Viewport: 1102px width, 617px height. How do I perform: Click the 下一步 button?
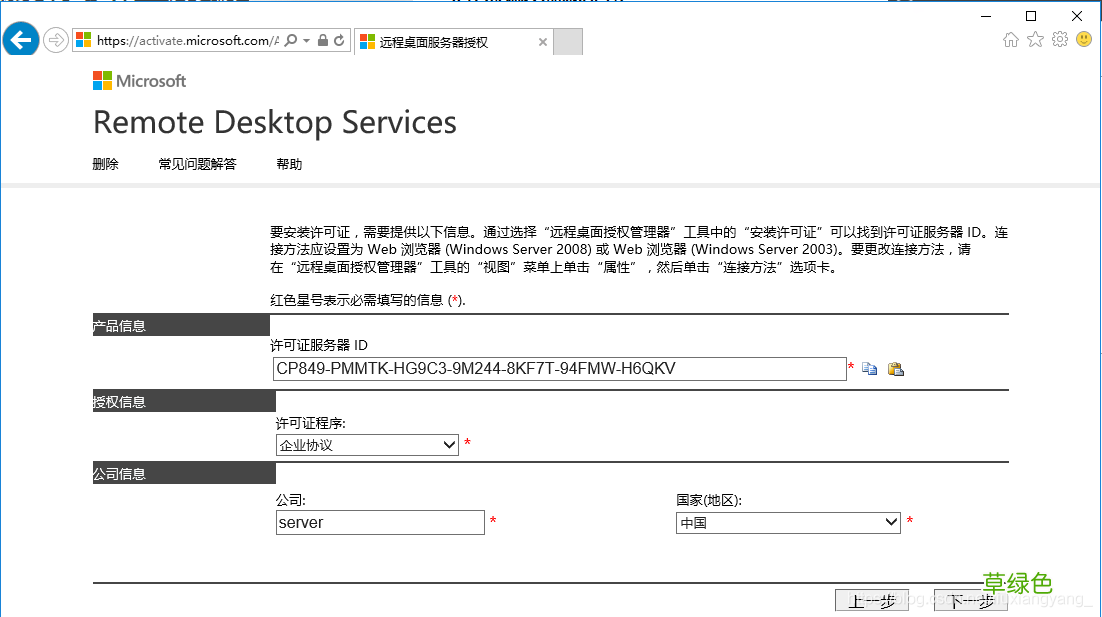[968, 599]
